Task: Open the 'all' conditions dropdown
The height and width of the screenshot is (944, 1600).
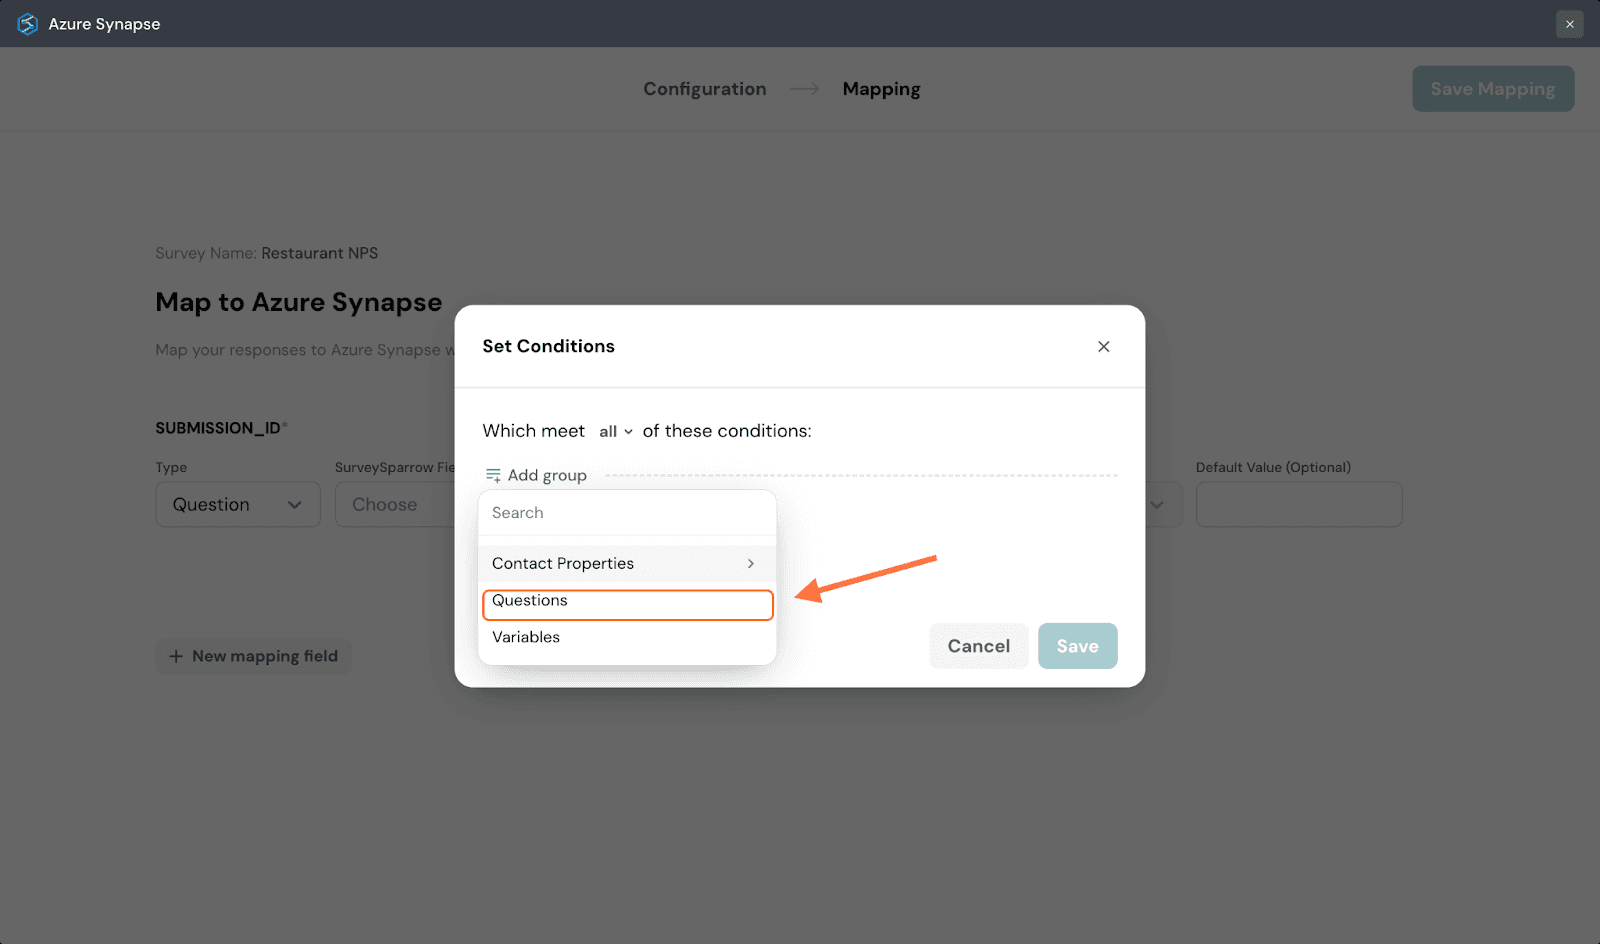Action: pyautogui.click(x=615, y=432)
